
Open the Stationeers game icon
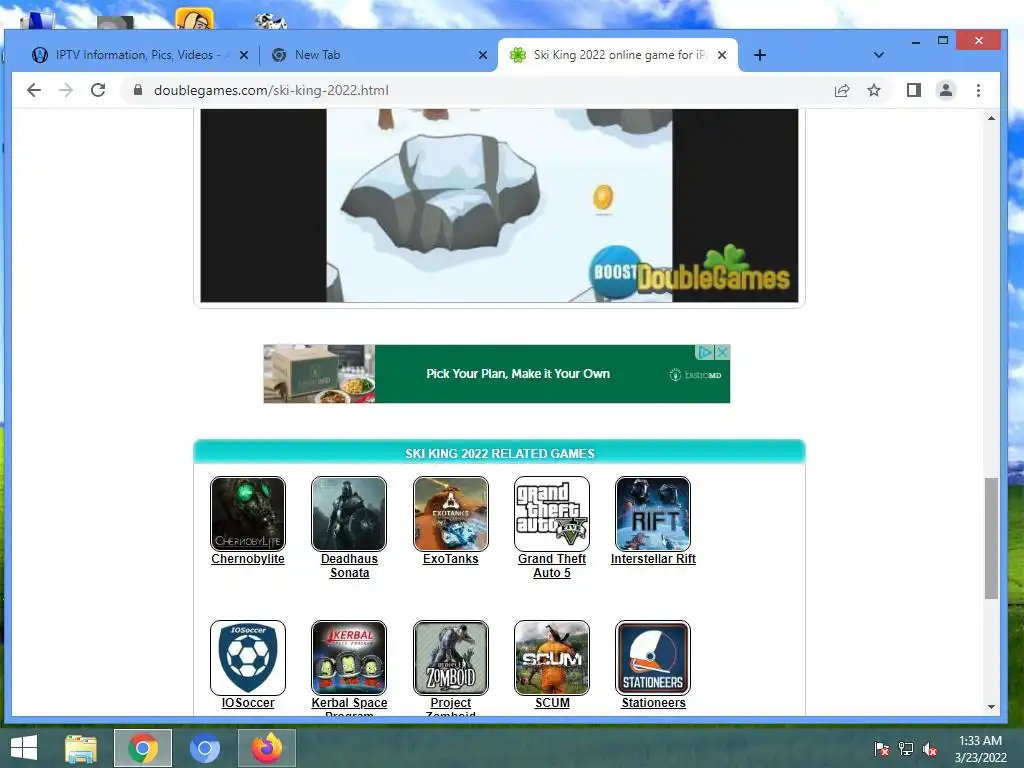coord(653,658)
